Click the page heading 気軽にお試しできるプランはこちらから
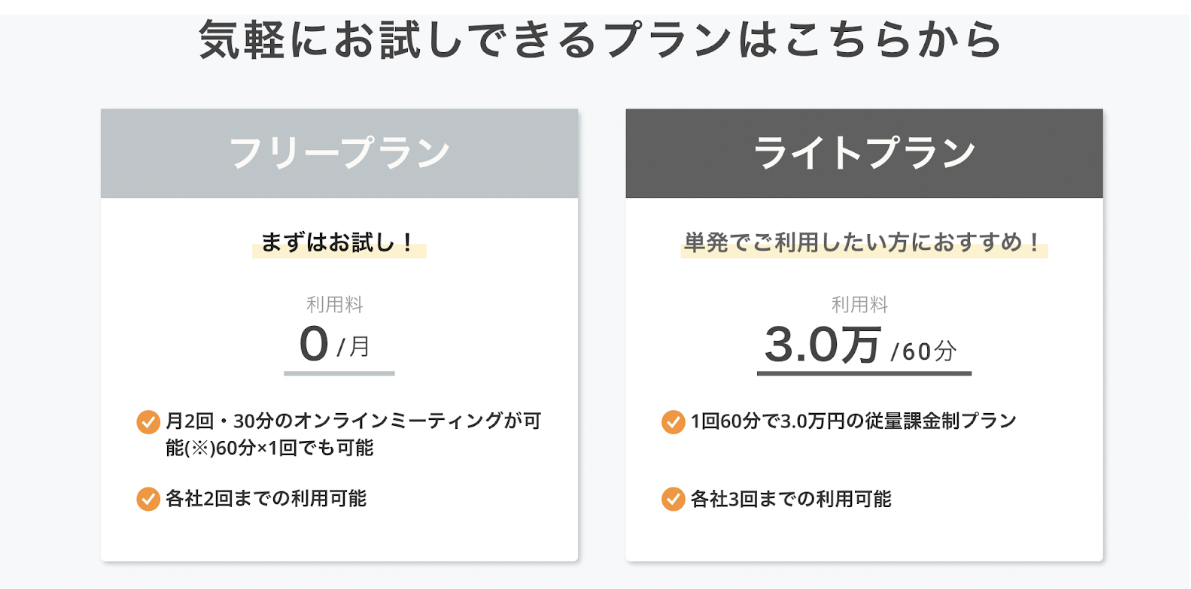The image size is (1191, 589). click(600, 40)
